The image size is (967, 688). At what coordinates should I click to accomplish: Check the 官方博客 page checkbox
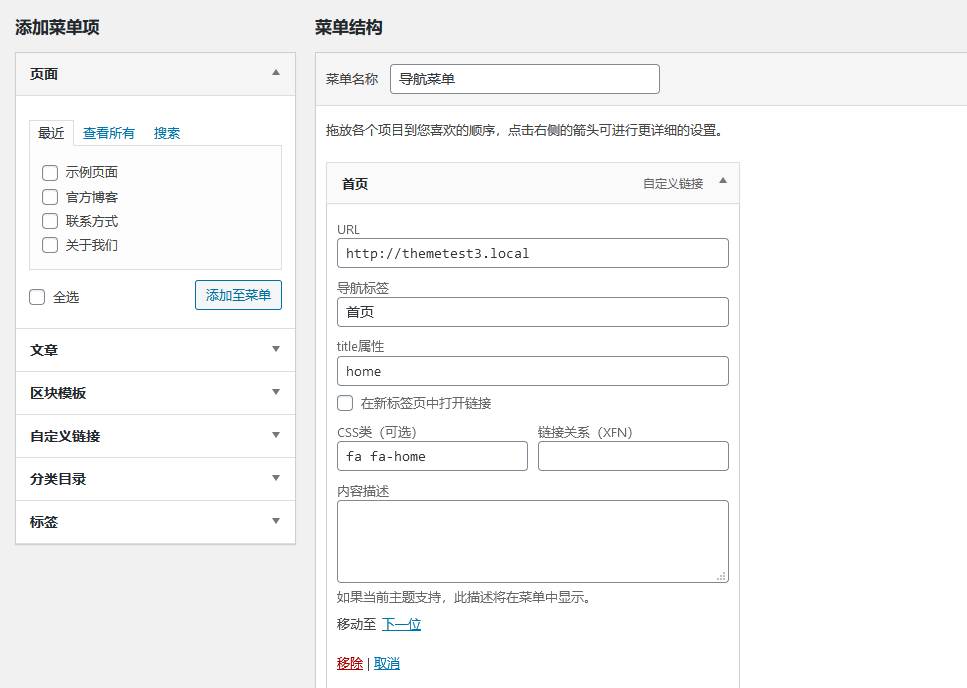pos(49,196)
